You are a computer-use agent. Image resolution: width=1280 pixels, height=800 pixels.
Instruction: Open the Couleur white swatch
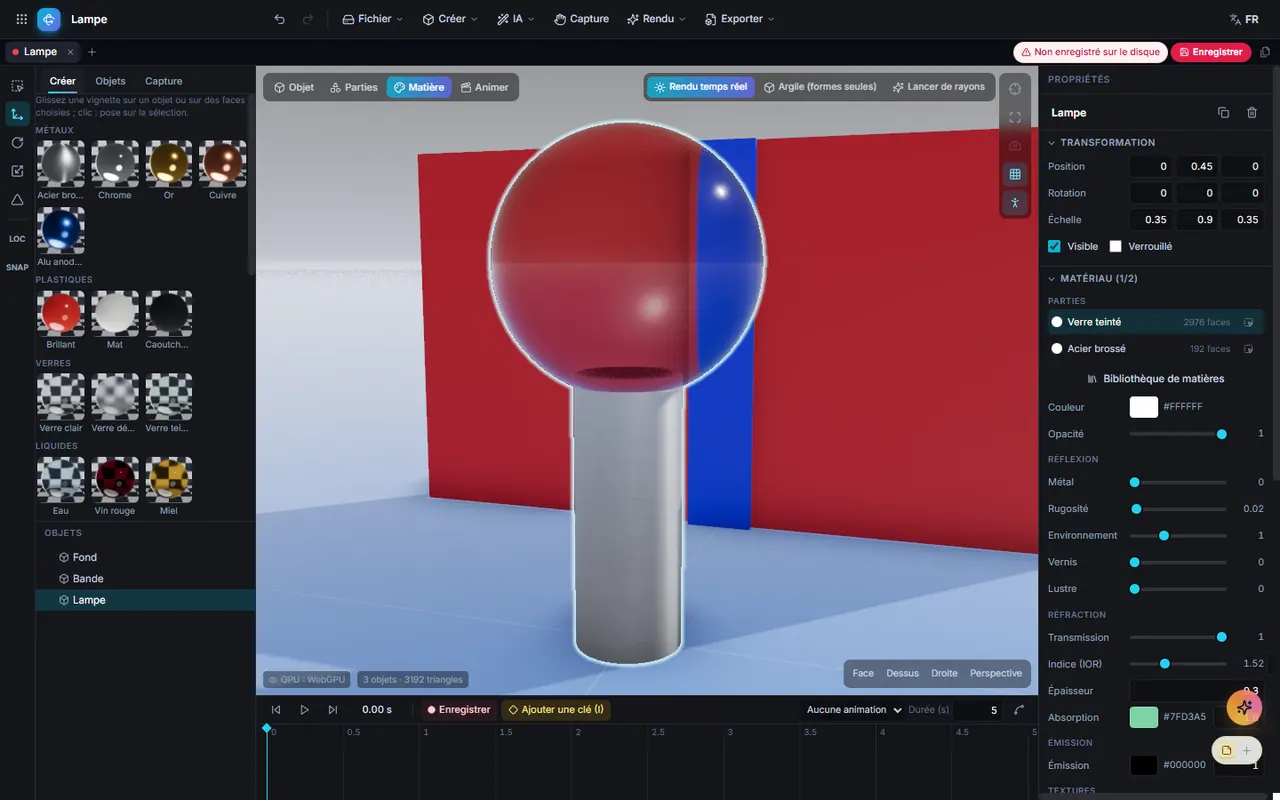(x=1143, y=407)
